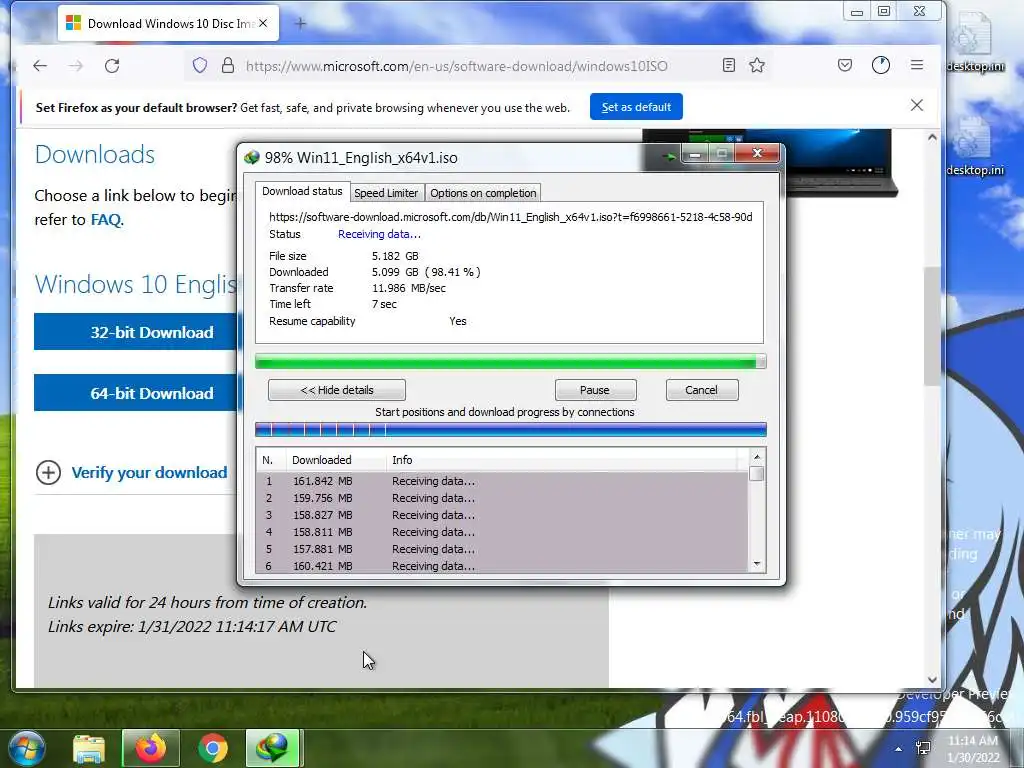
Task: Show hidden system tray icons
Action: click(x=899, y=749)
